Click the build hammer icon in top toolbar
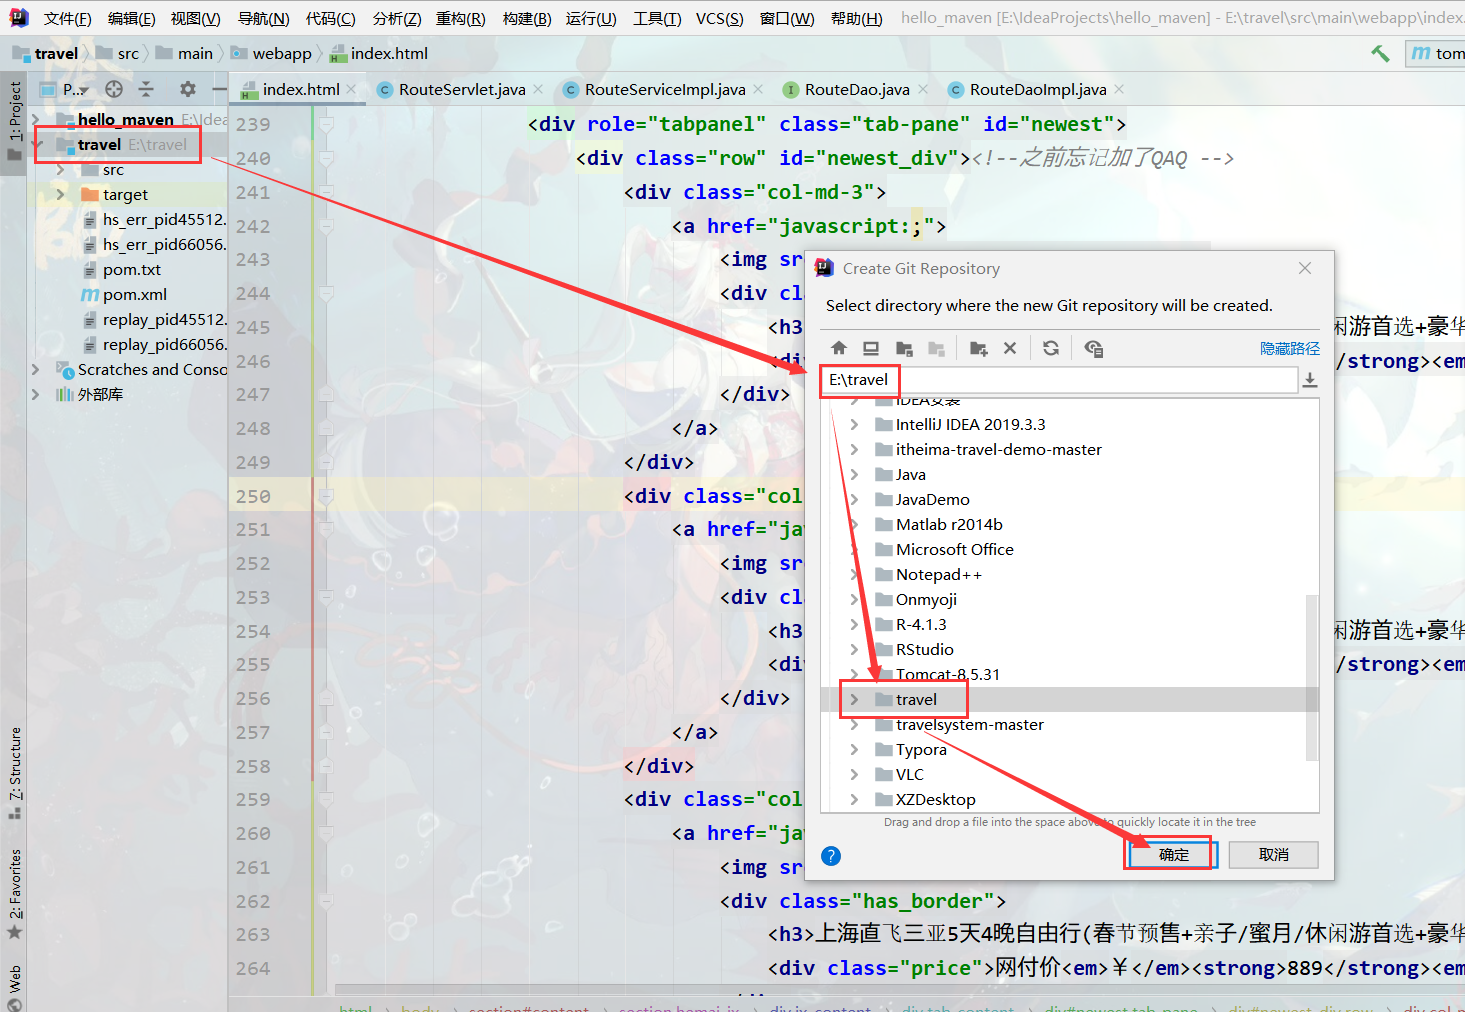 [1380, 53]
